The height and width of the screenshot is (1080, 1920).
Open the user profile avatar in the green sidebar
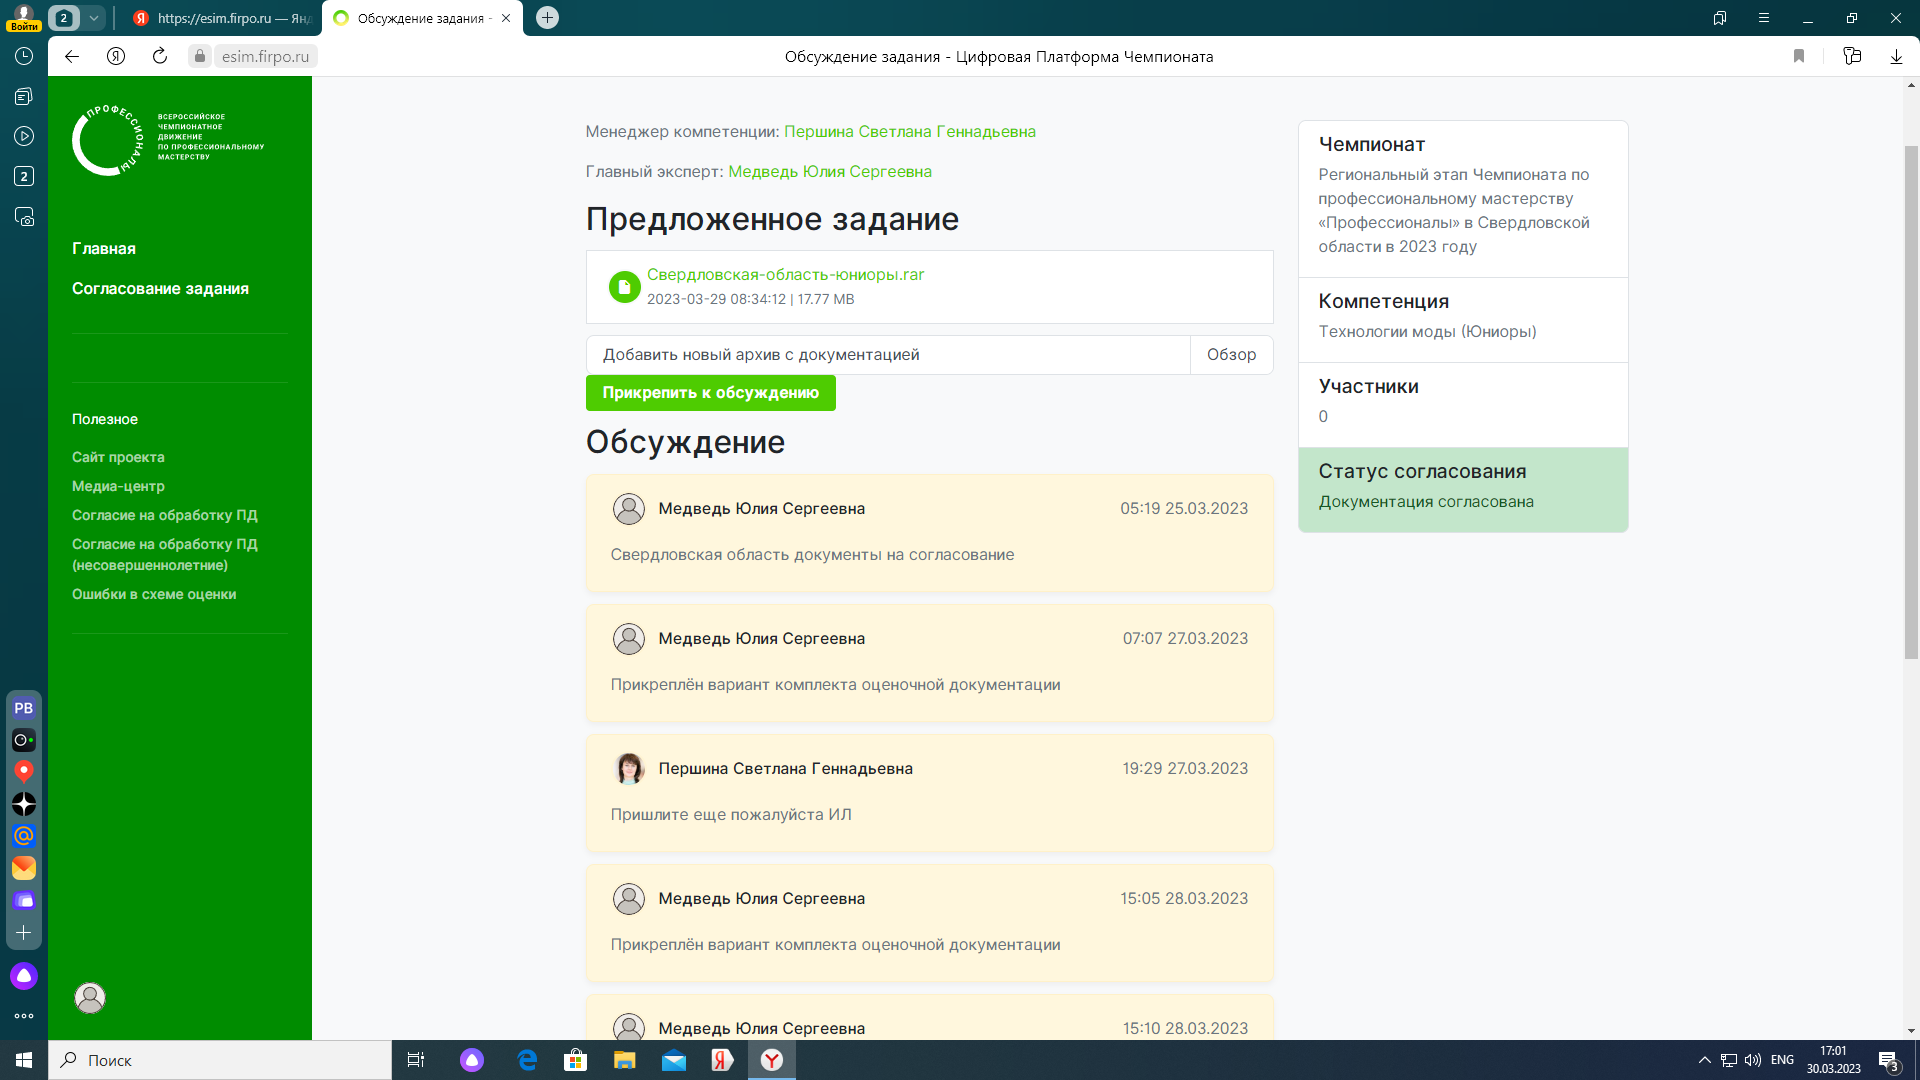[90, 997]
